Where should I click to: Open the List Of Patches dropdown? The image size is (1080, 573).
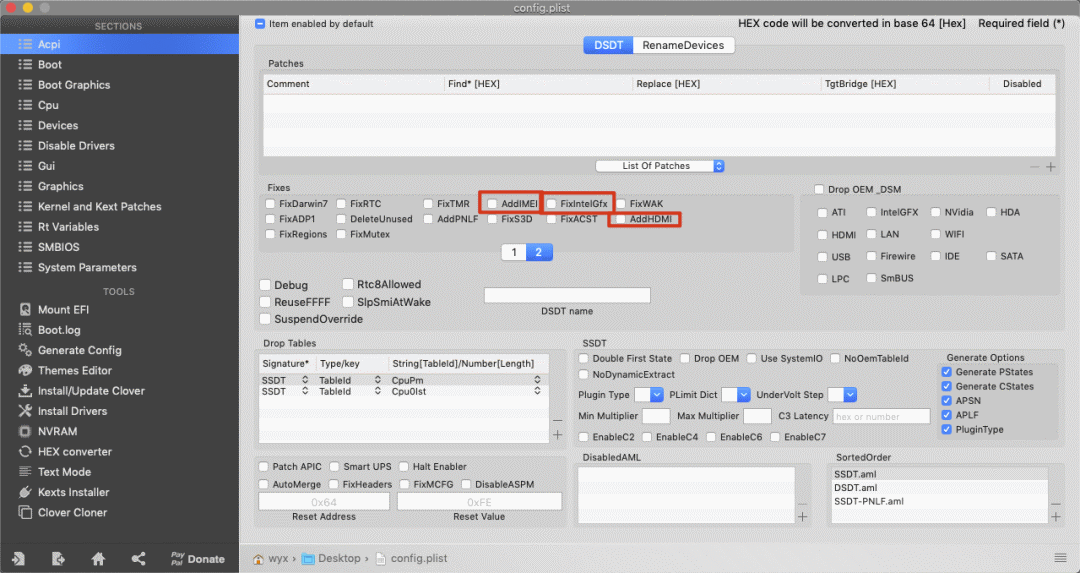pyautogui.click(x=660, y=166)
